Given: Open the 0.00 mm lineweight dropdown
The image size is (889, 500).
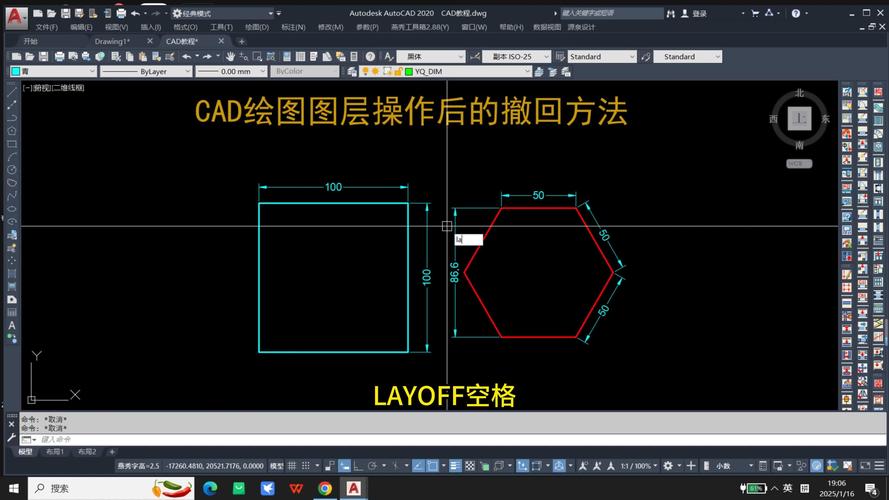Looking at the screenshot, I should click(x=231, y=71).
